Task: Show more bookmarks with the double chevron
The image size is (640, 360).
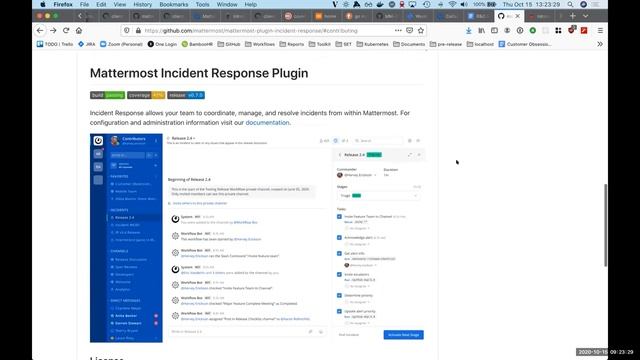Action: (600, 44)
